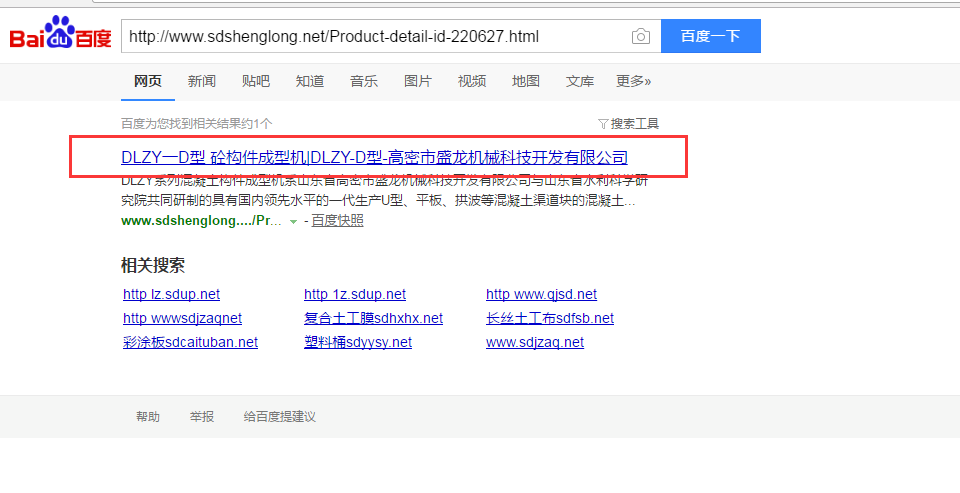Expand the 更多» categories menu
The image size is (960, 493).
[633, 81]
